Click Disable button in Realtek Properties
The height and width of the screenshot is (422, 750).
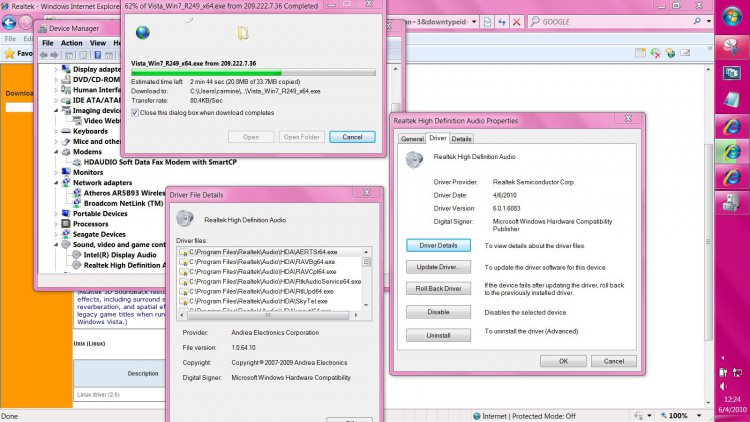(438, 312)
